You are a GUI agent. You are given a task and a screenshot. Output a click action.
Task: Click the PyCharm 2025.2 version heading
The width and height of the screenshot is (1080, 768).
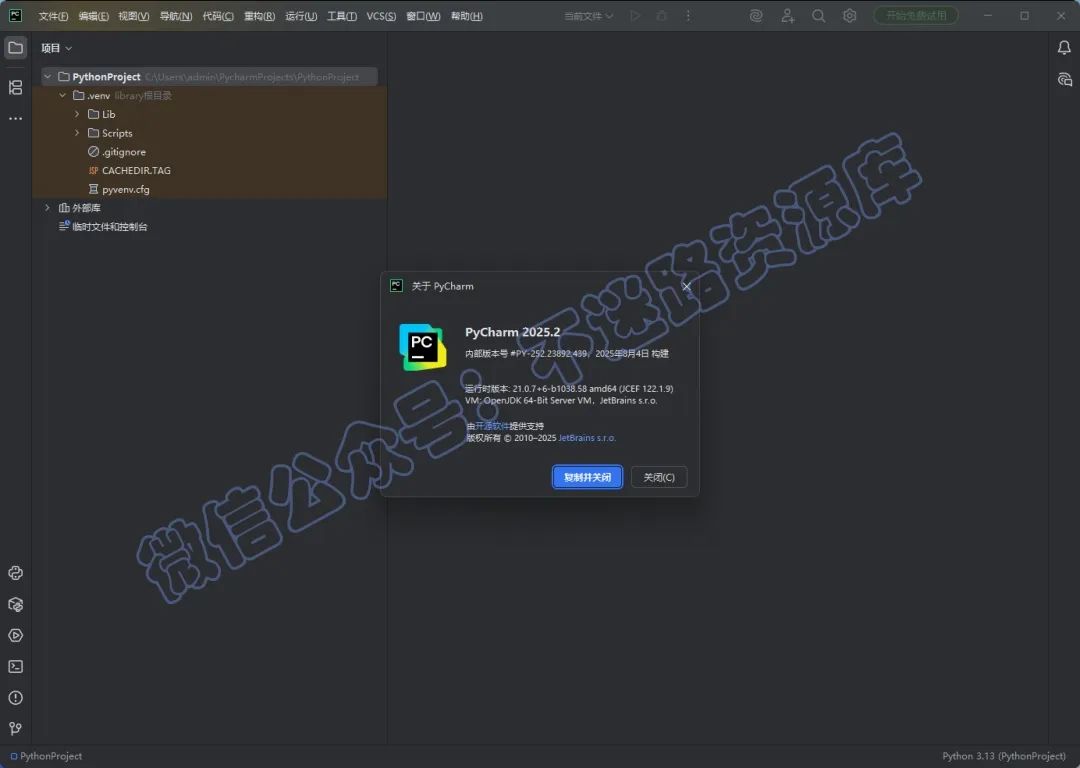[512, 332]
